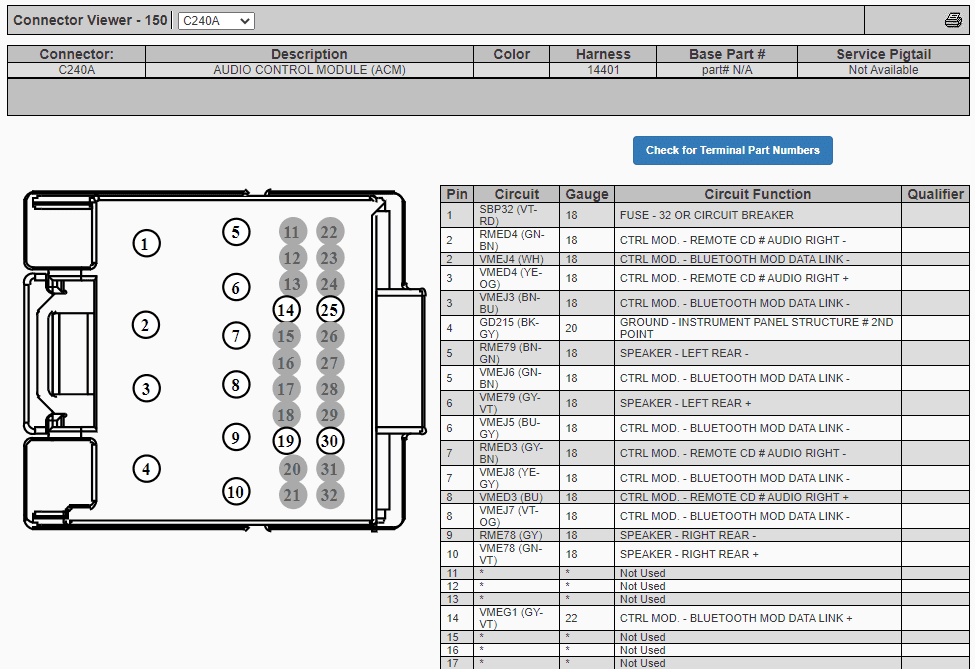Image resolution: width=975 pixels, height=669 pixels.
Task: Click pin 6 on connector diagram
Action: pyautogui.click(x=236, y=287)
